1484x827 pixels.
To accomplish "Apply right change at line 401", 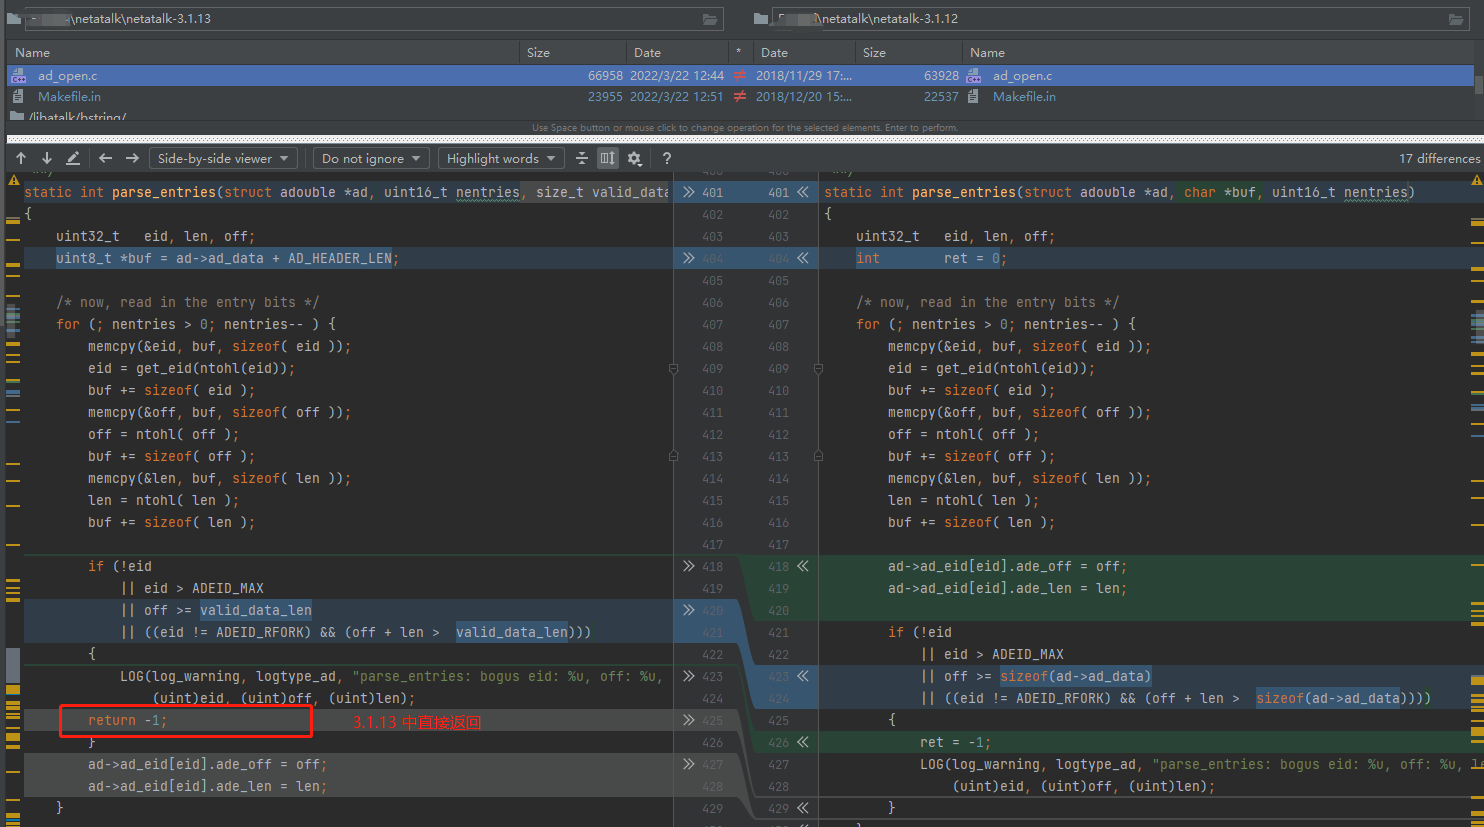I will [x=802, y=192].
